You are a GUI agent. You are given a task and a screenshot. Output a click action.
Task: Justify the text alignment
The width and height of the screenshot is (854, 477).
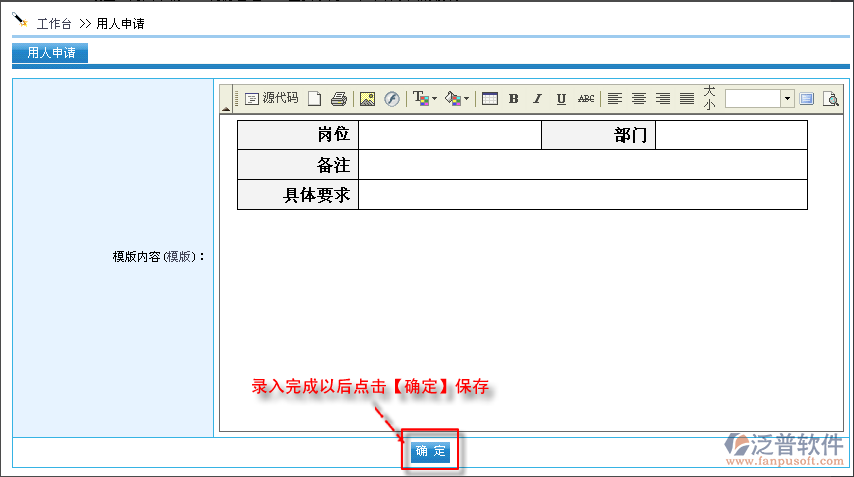coord(687,99)
